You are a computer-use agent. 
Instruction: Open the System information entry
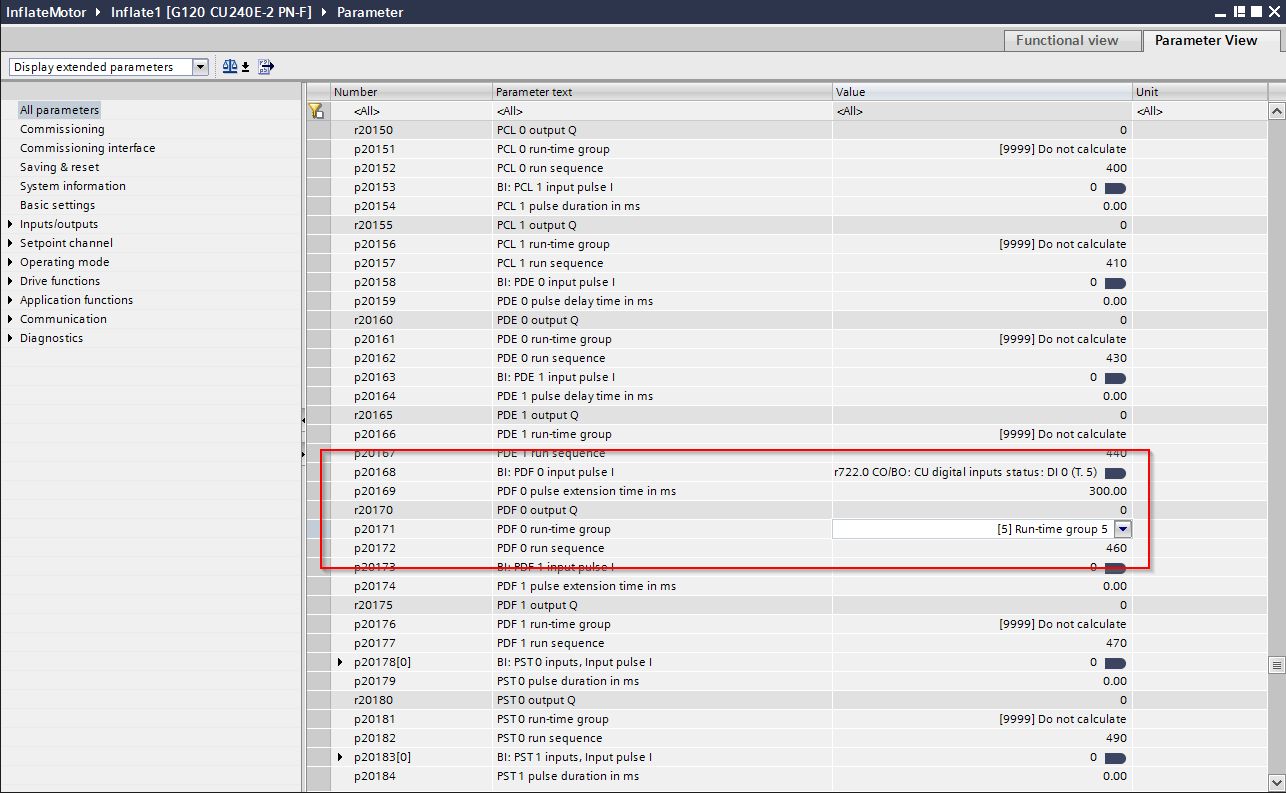[x=73, y=186]
